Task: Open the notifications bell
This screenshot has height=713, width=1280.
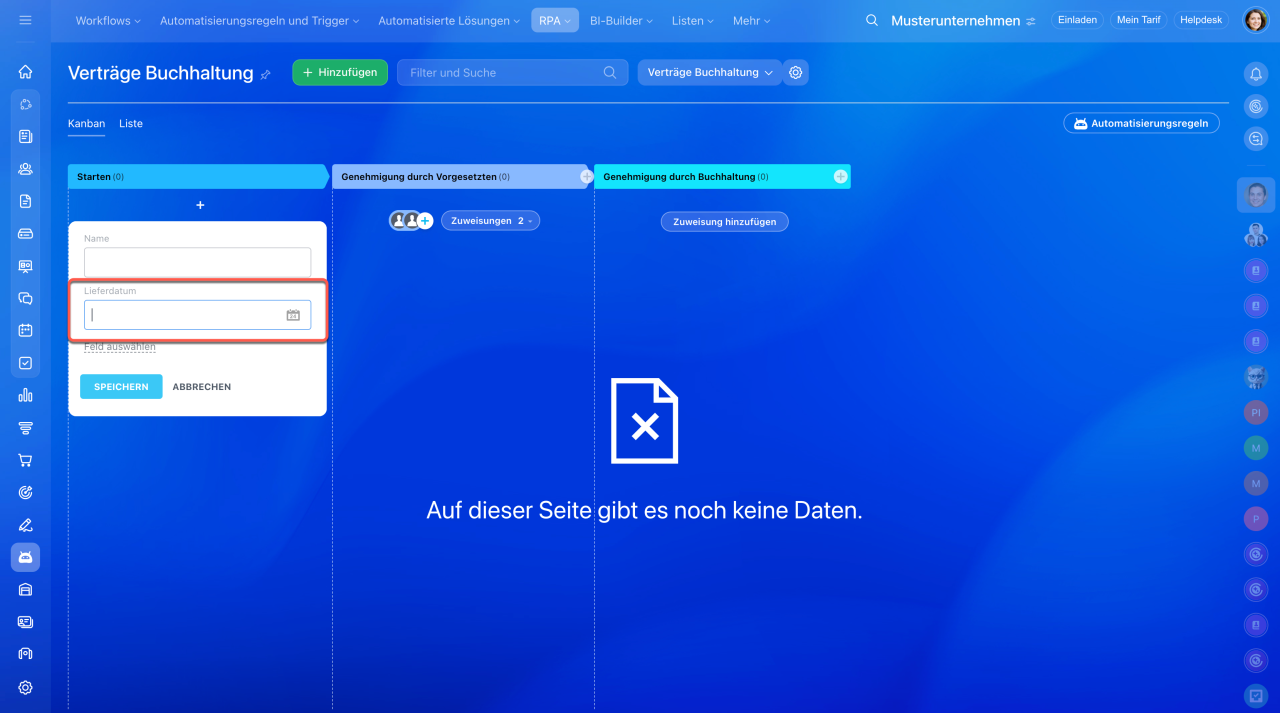Action: (1255, 73)
